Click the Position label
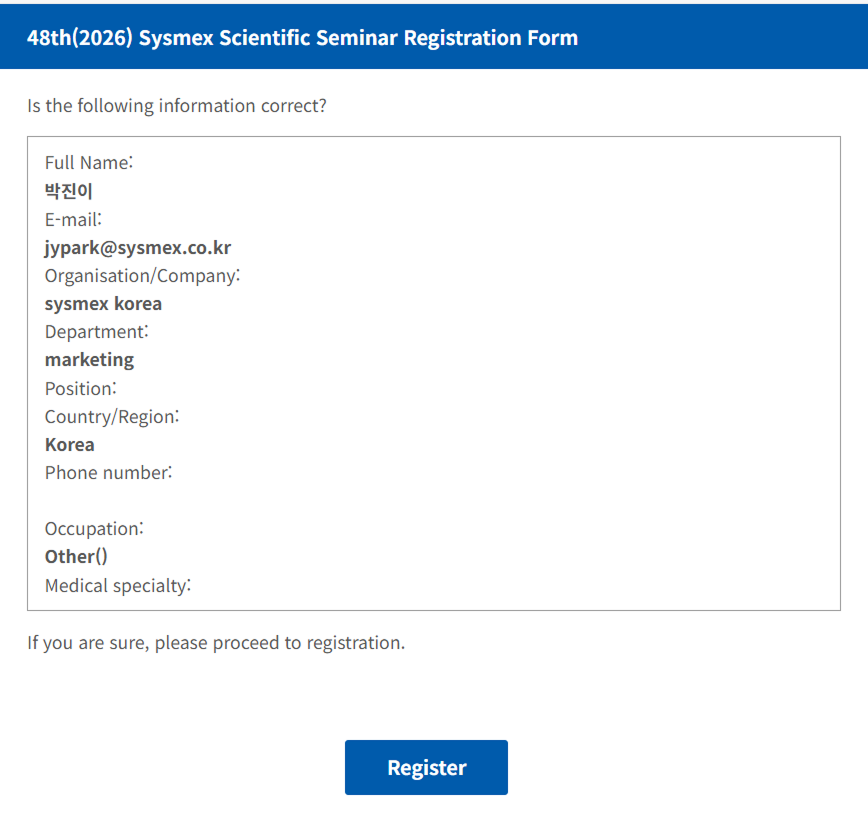Image resolution: width=868 pixels, height=833 pixels. 80,387
